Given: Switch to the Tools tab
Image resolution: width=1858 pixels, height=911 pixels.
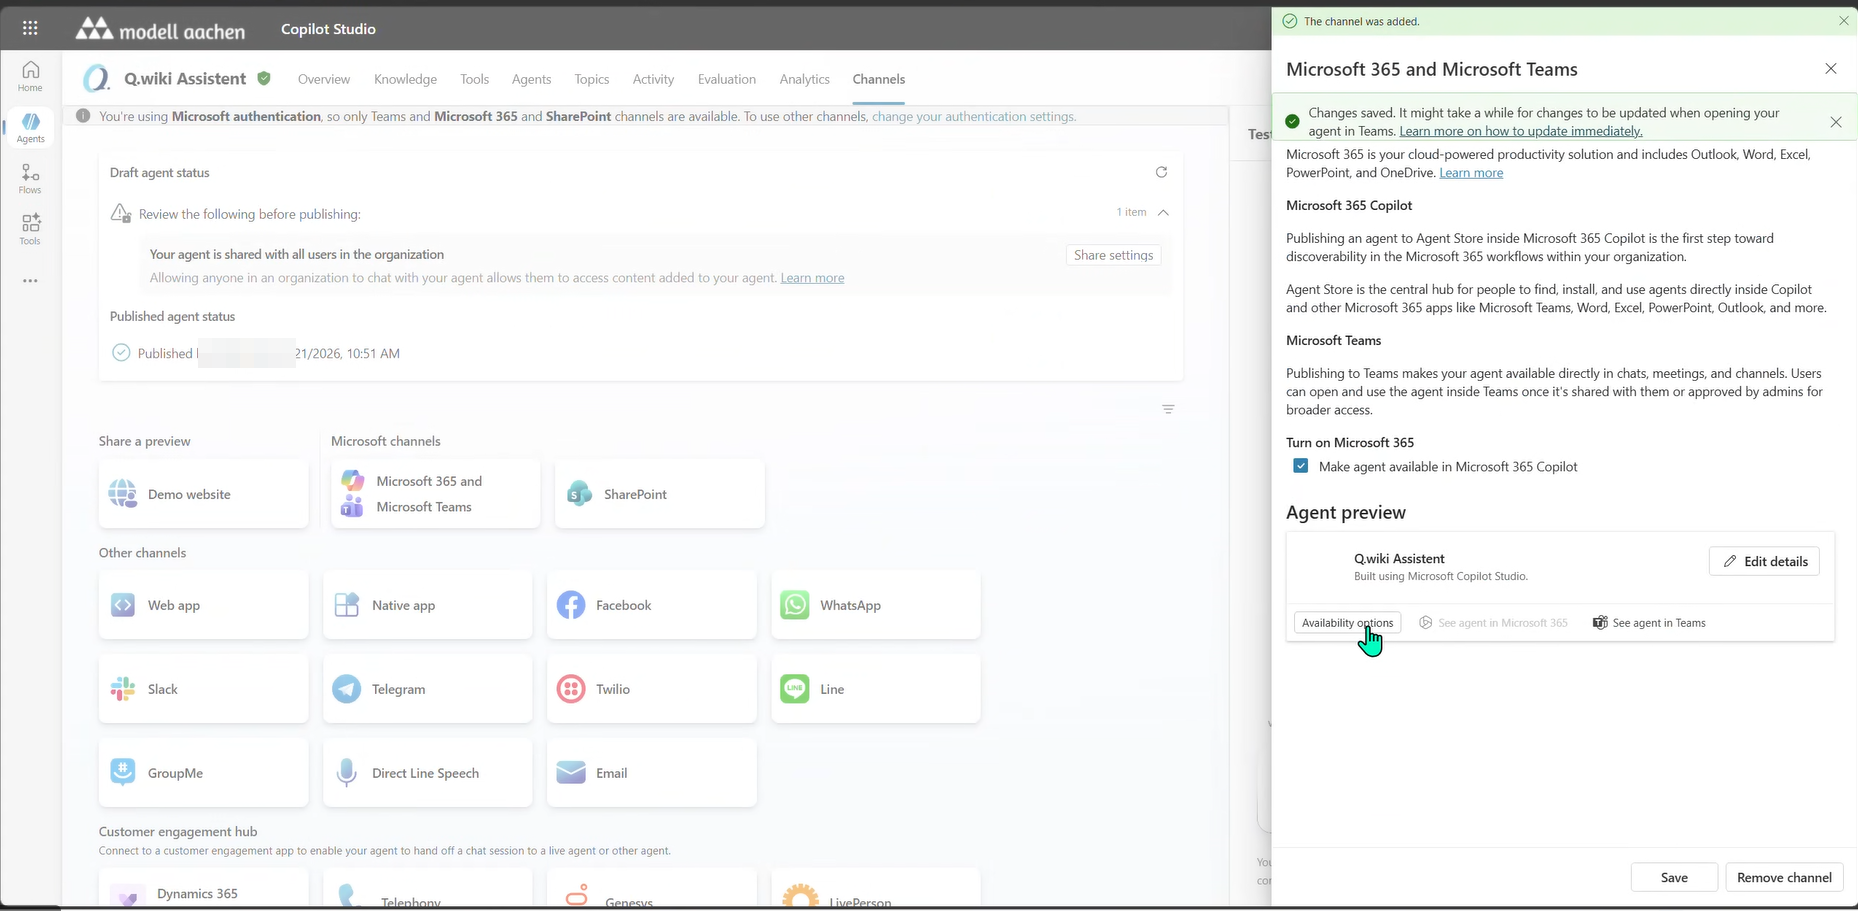Looking at the screenshot, I should click(474, 79).
